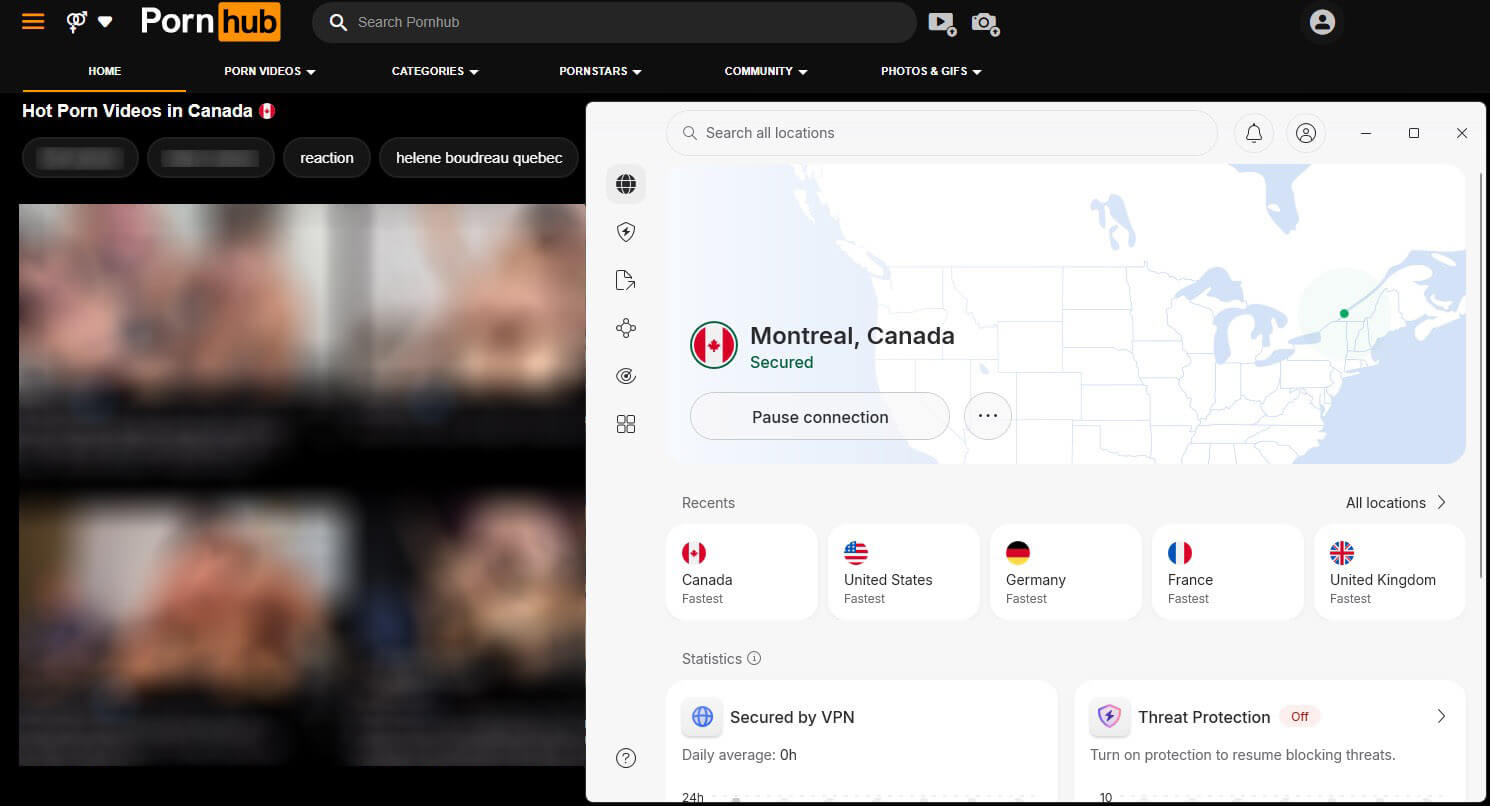The image size is (1490, 806).
Task: Open the shield Threat Protection sidebar icon
Action: coord(626,232)
